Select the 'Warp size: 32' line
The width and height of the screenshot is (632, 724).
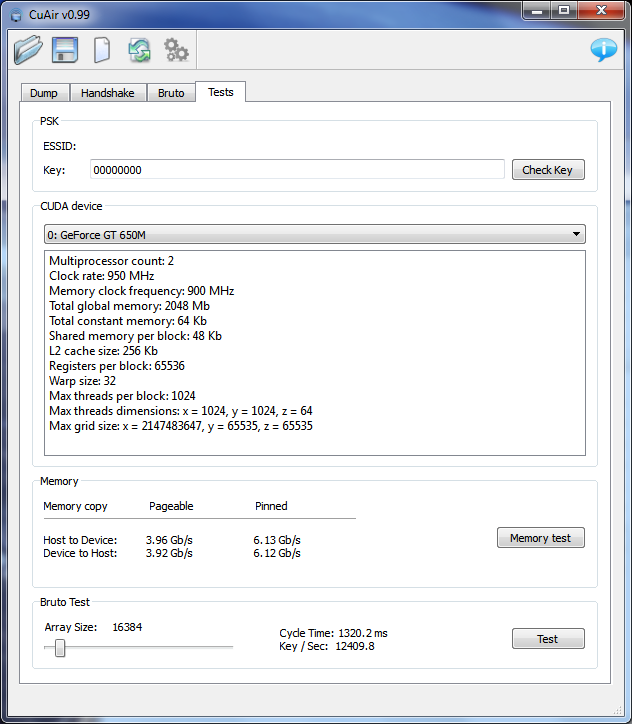point(82,381)
